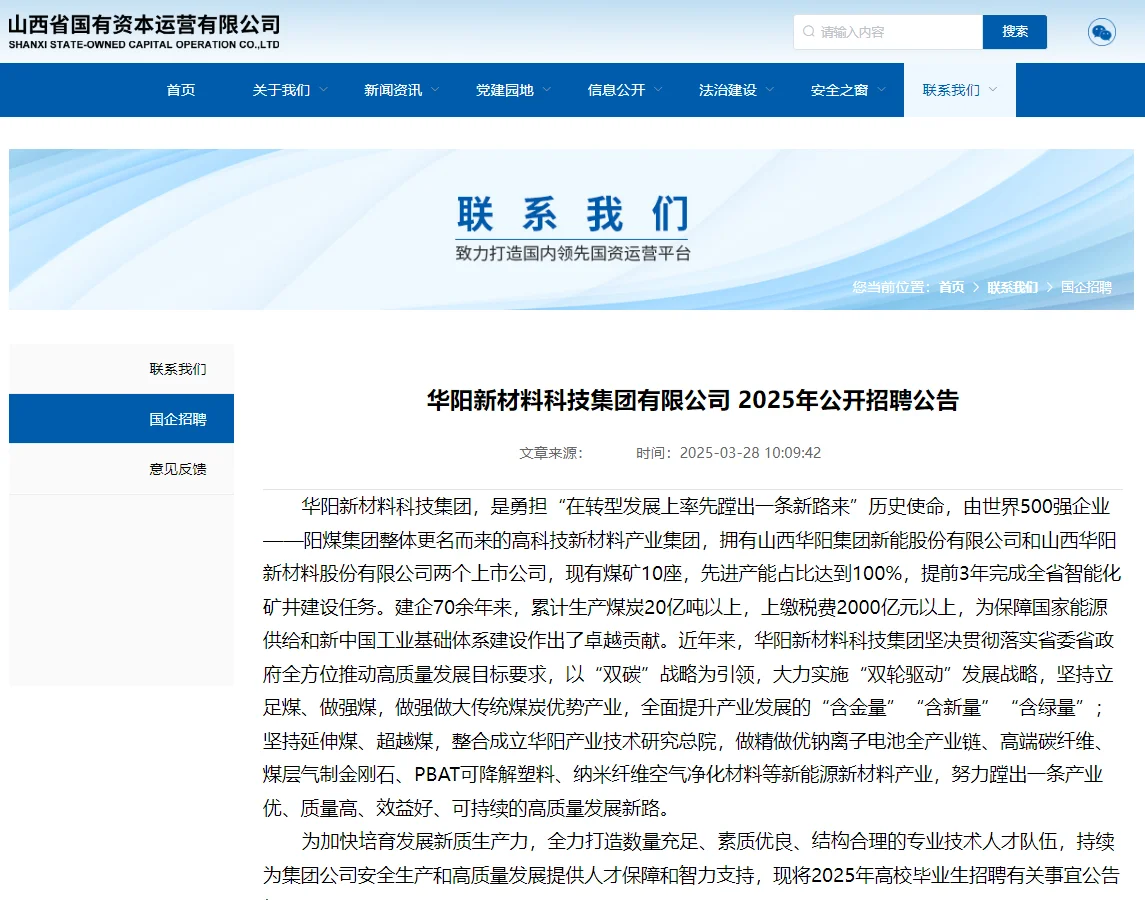
Task: Expand the 安全之窗 dropdown chevron
Action: pos(881,89)
